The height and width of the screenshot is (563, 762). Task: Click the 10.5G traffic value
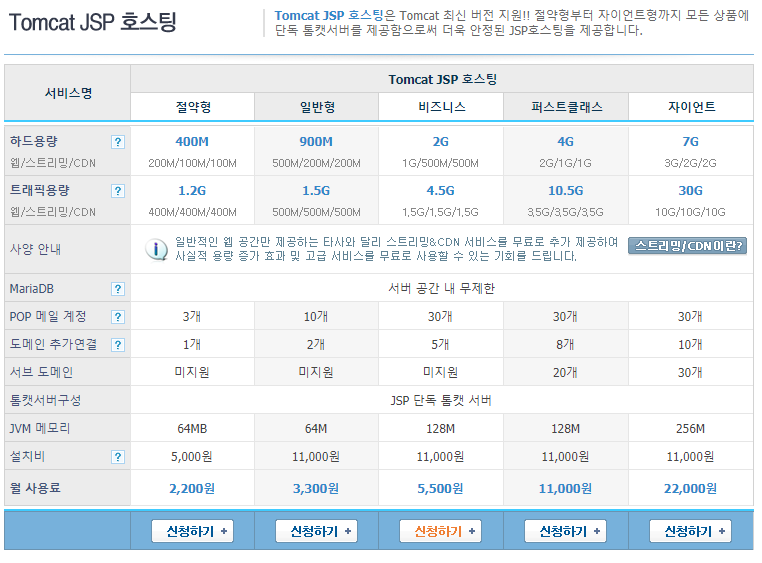[x=566, y=190]
